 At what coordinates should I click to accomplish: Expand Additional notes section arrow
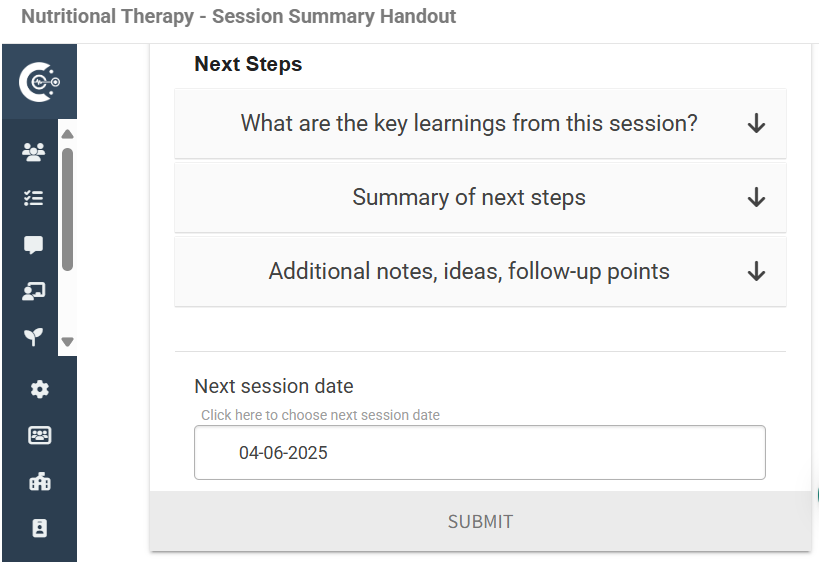click(756, 272)
